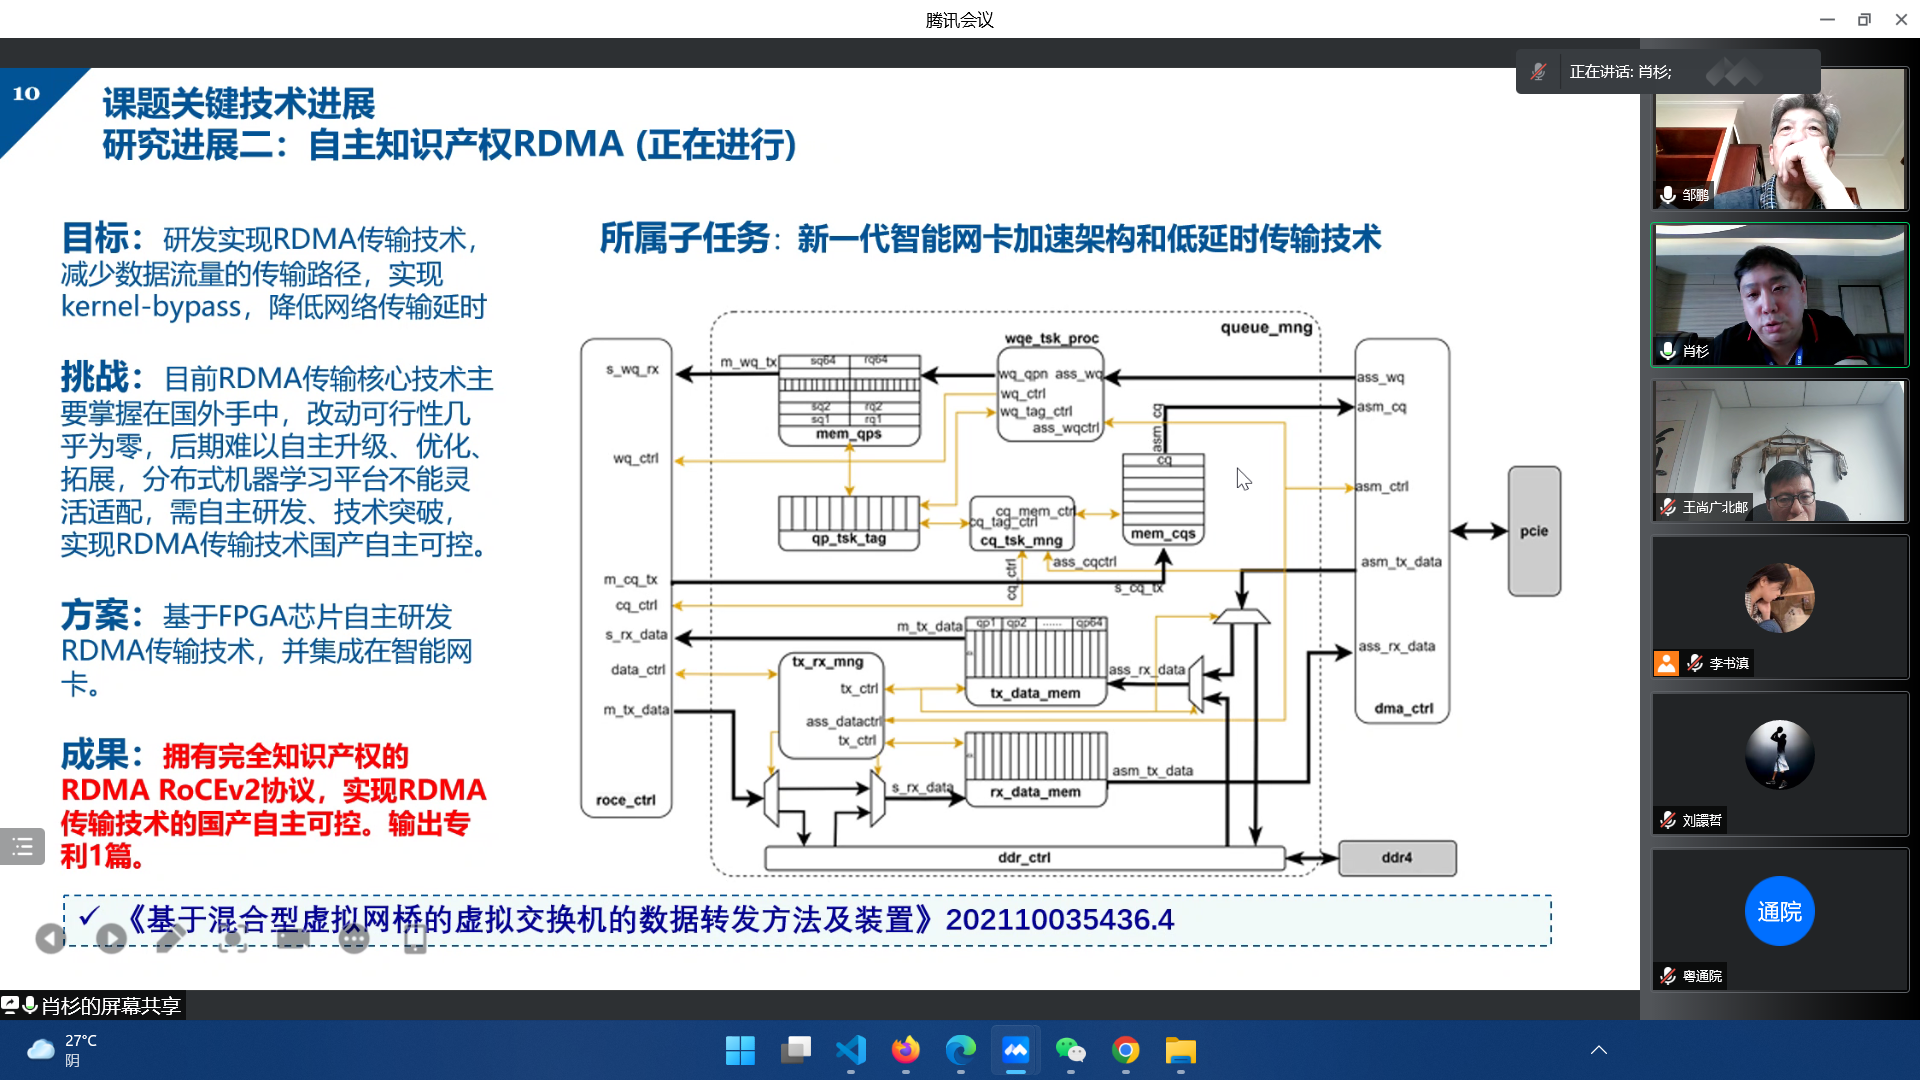This screenshot has height=1080, width=1920.
Task: Click the 正在讲话: 肖杉 speaking indicator
Action: pos(1620,72)
